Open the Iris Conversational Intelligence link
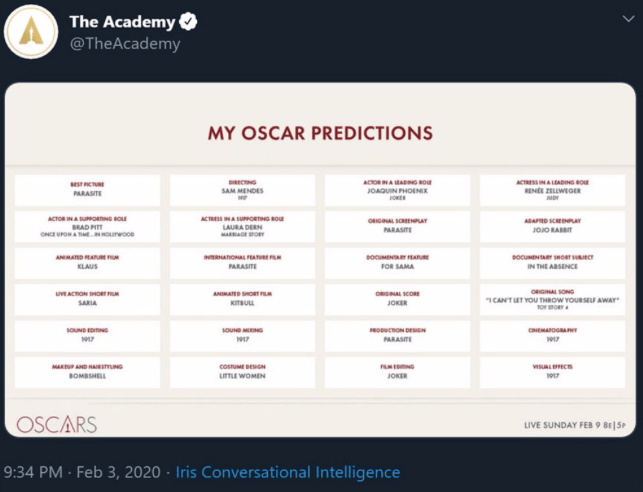The image size is (643, 492). (288, 472)
